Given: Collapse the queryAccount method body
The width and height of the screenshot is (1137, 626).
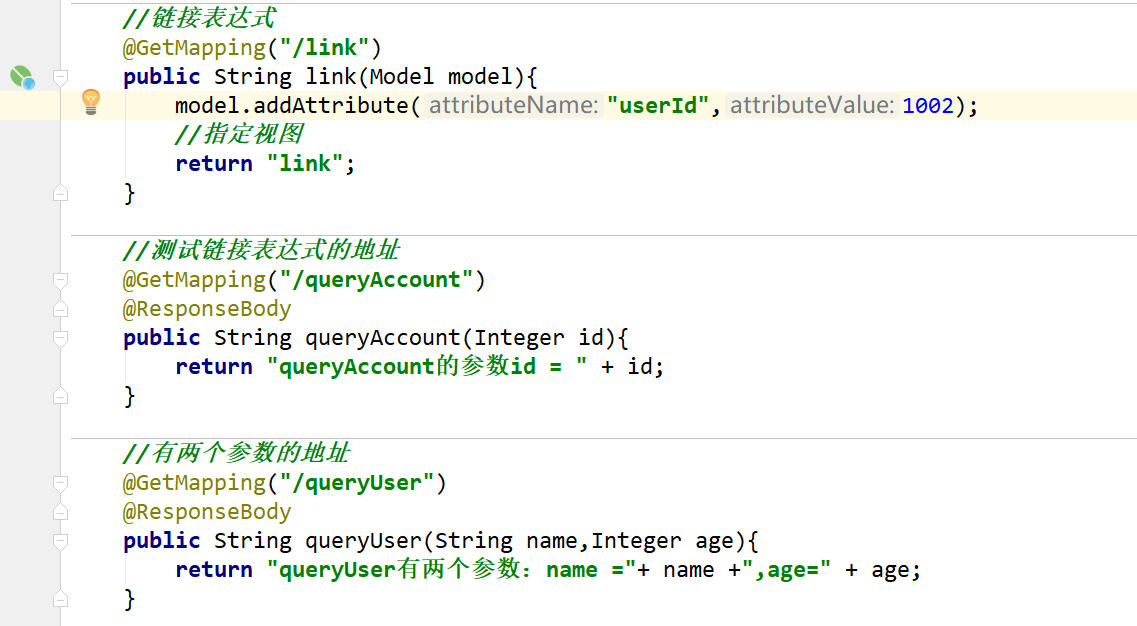Looking at the screenshot, I should pyautogui.click(x=60, y=337).
